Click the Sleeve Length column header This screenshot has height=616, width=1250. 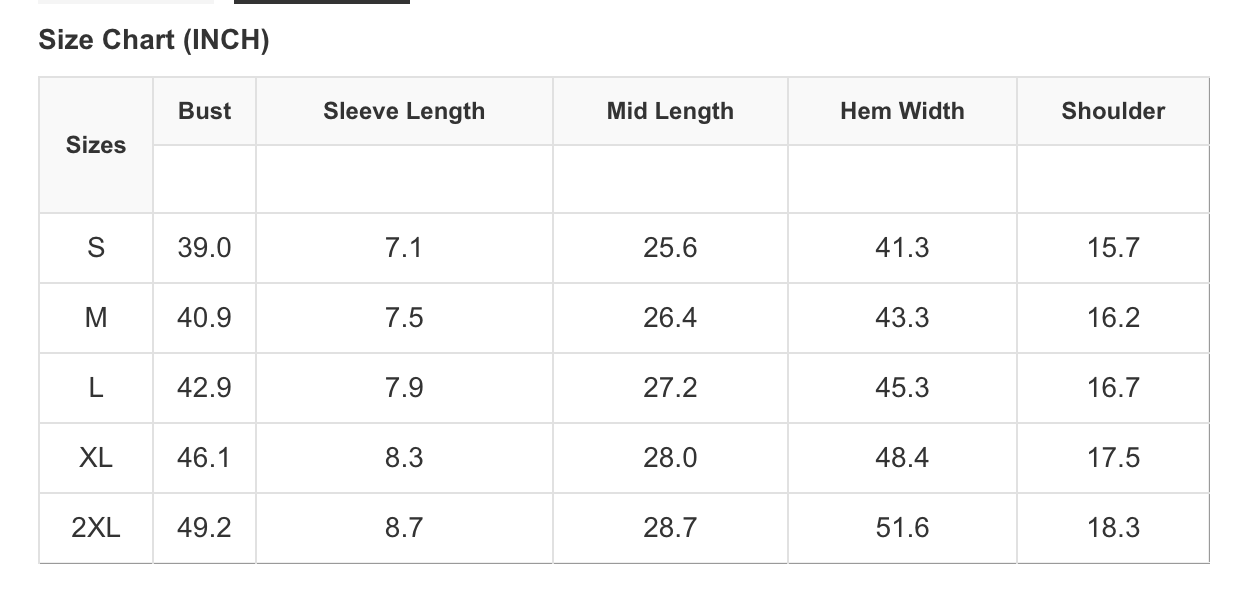[x=404, y=111]
